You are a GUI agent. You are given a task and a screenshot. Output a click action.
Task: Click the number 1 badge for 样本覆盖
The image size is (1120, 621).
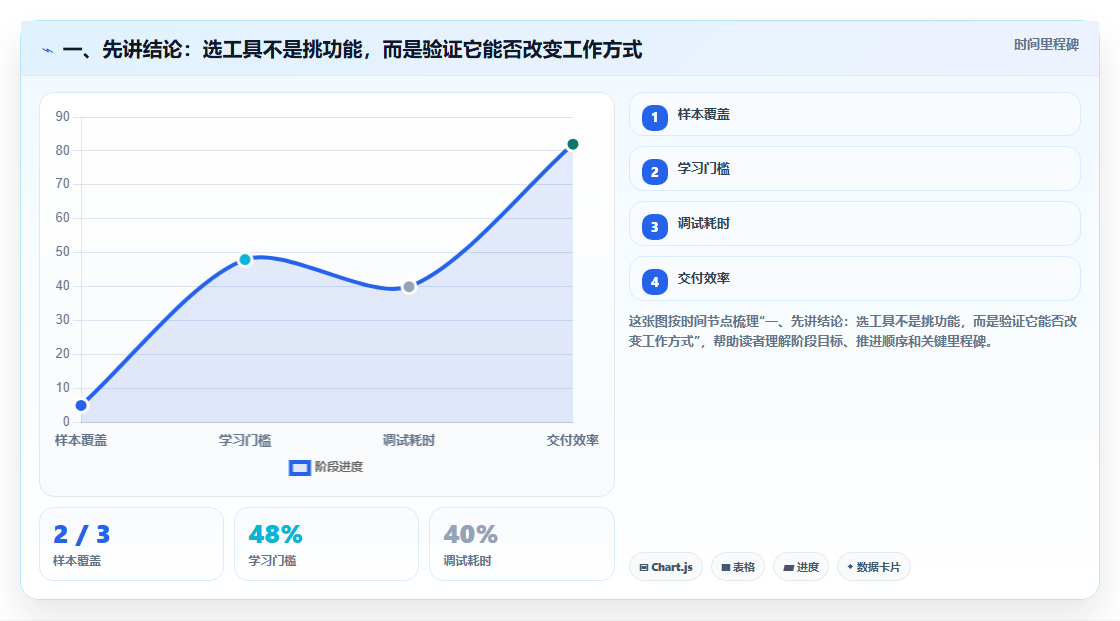(x=654, y=117)
